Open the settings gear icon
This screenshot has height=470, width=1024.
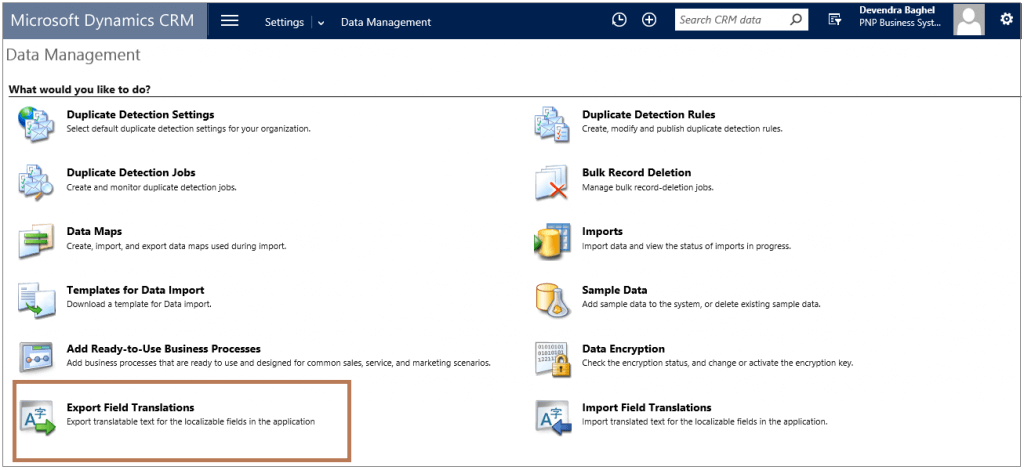click(x=1006, y=20)
